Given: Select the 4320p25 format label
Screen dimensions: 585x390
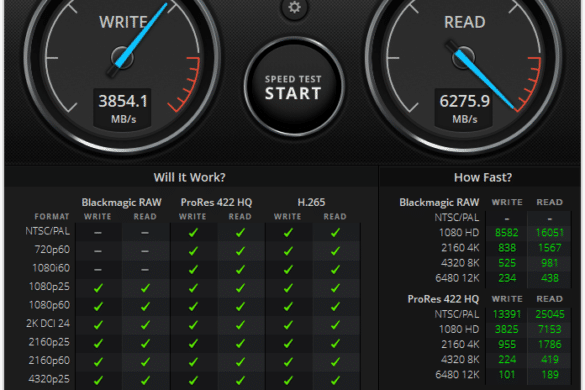Looking at the screenshot, I should 49,379.
